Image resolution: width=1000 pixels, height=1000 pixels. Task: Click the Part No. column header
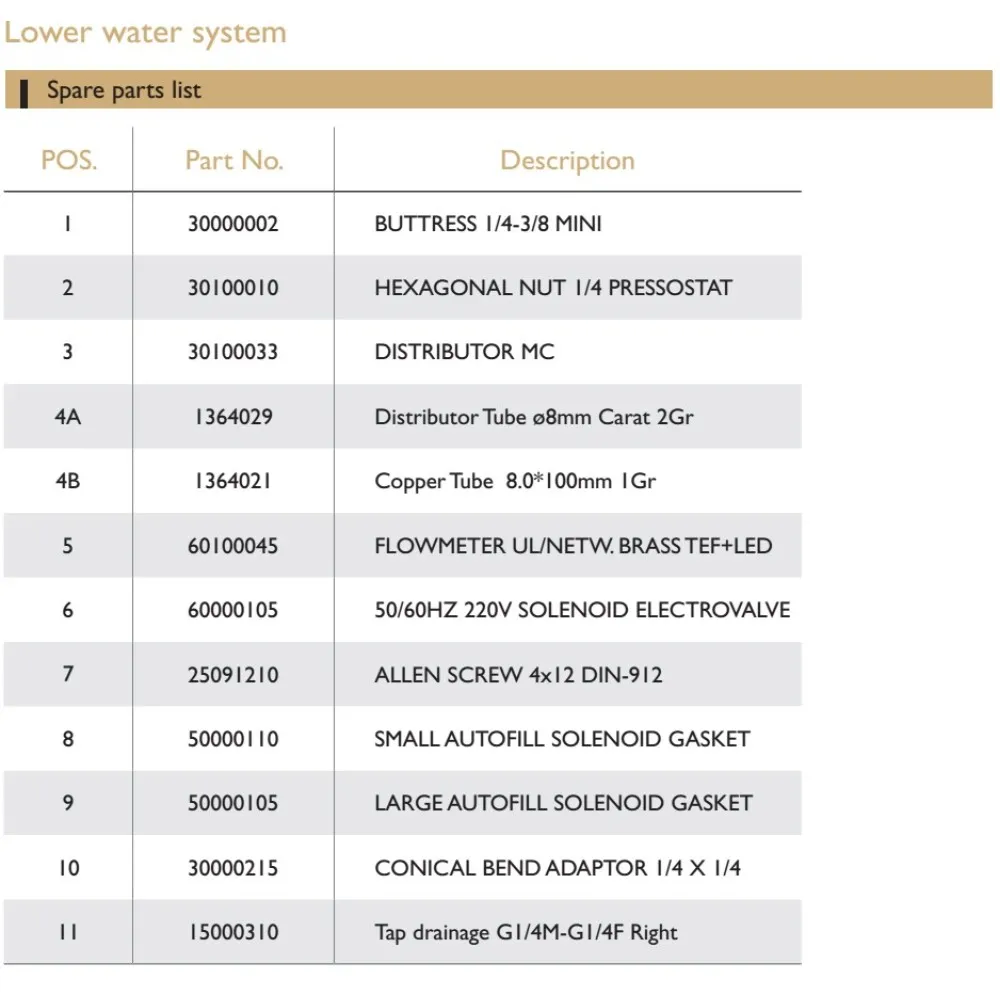point(234,160)
